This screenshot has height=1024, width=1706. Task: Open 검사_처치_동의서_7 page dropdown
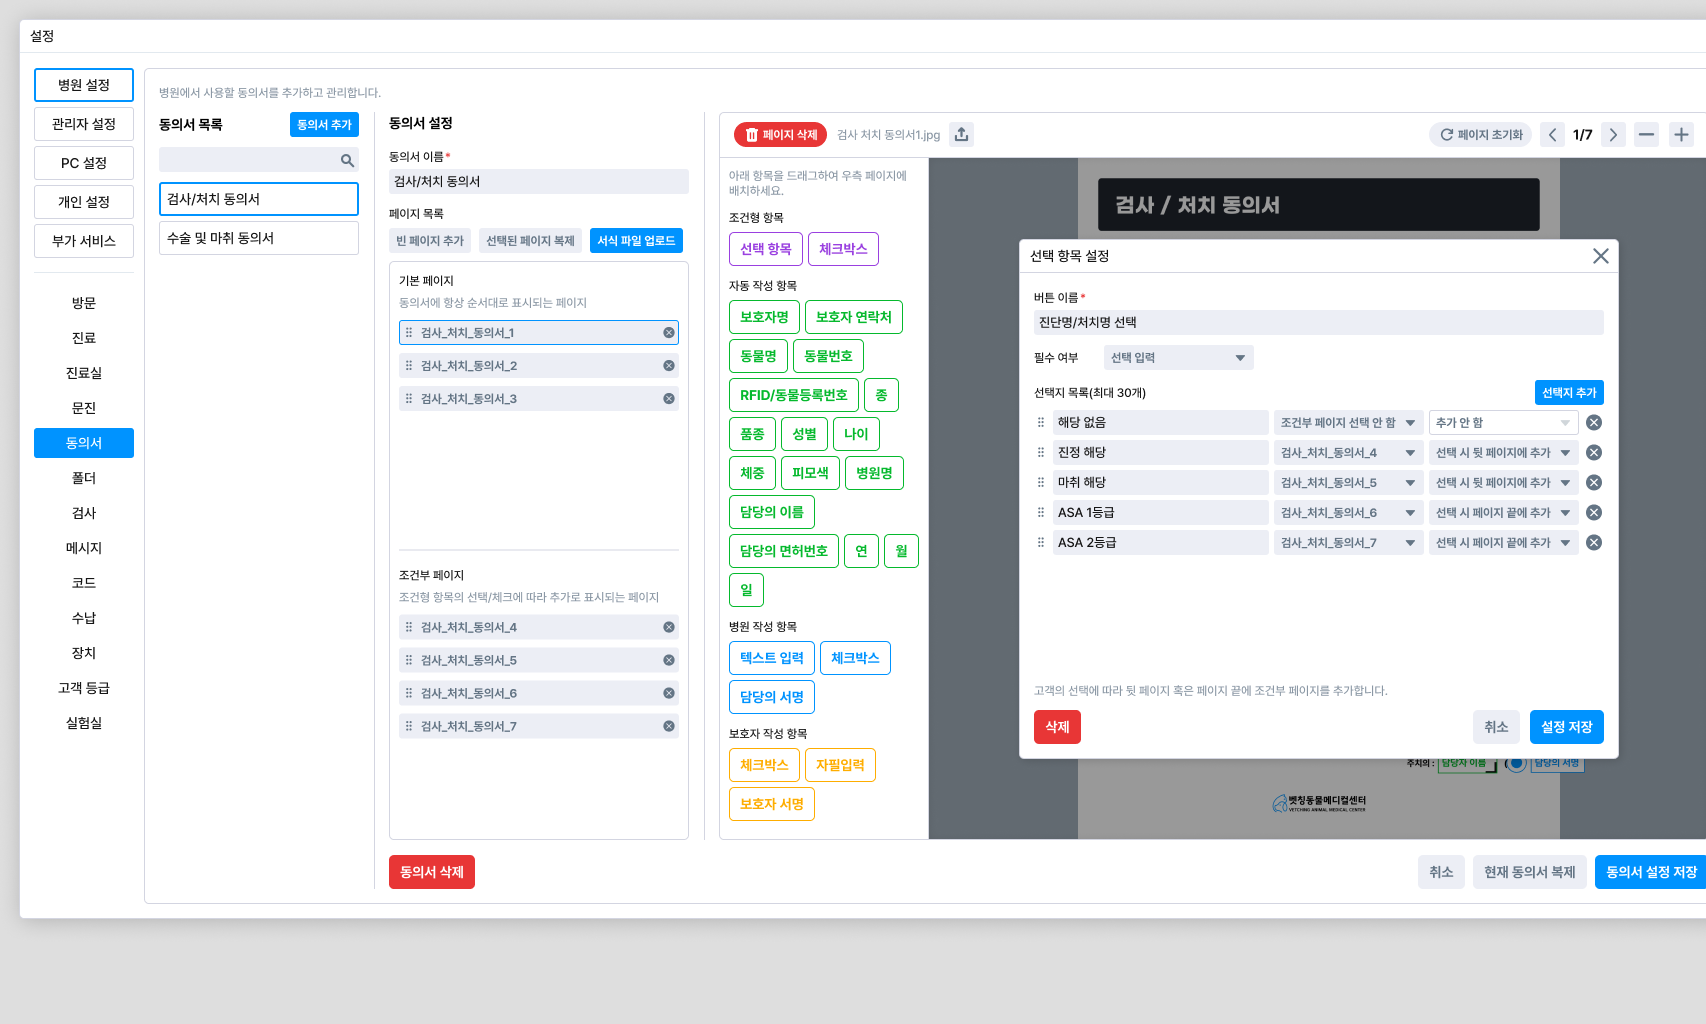click(1348, 542)
